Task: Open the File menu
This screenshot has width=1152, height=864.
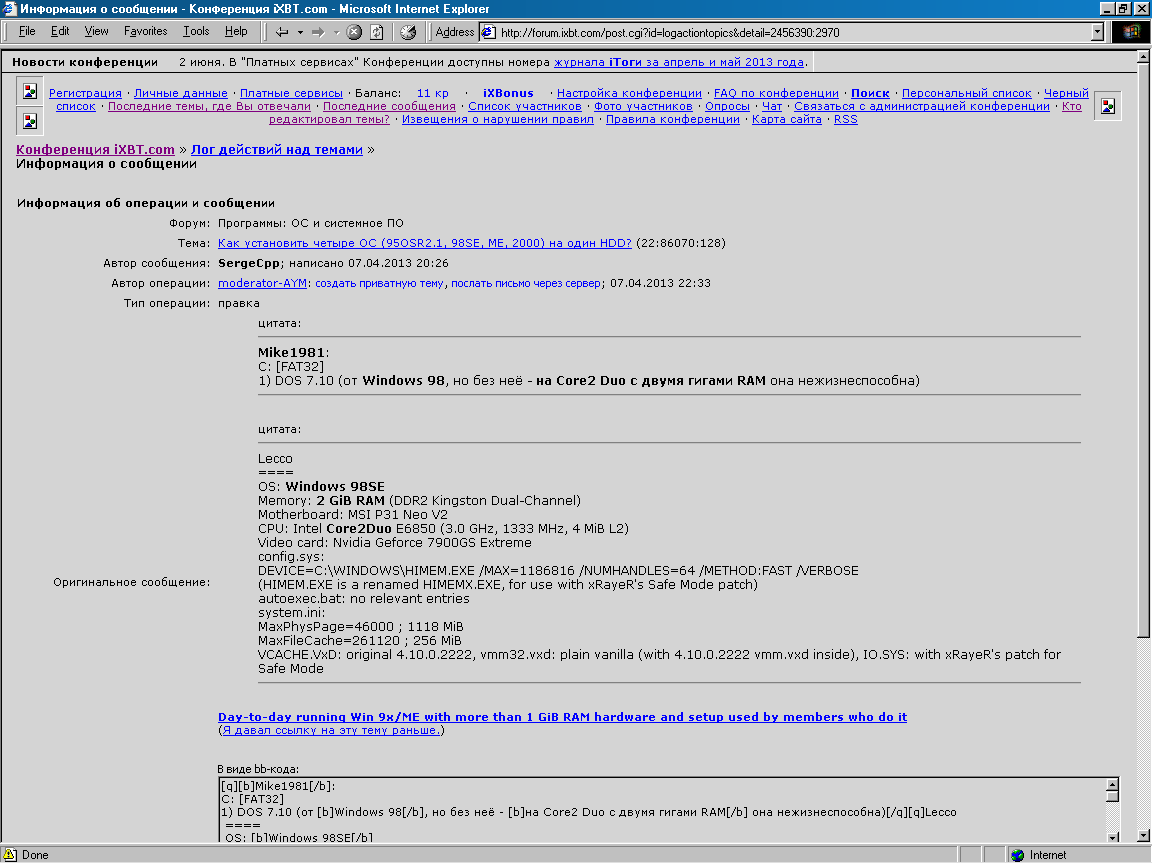Action: (26, 31)
